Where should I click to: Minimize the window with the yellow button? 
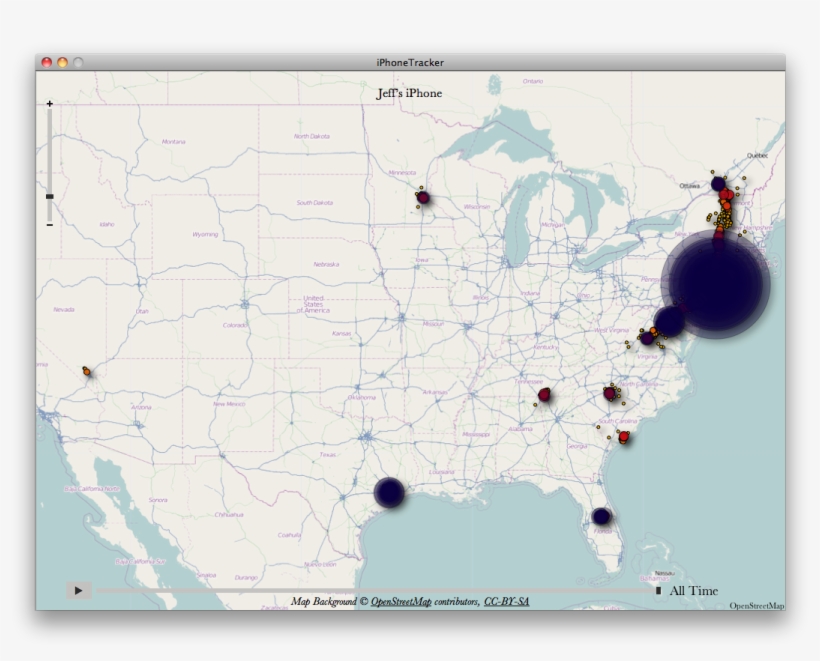[x=62, y=62]
